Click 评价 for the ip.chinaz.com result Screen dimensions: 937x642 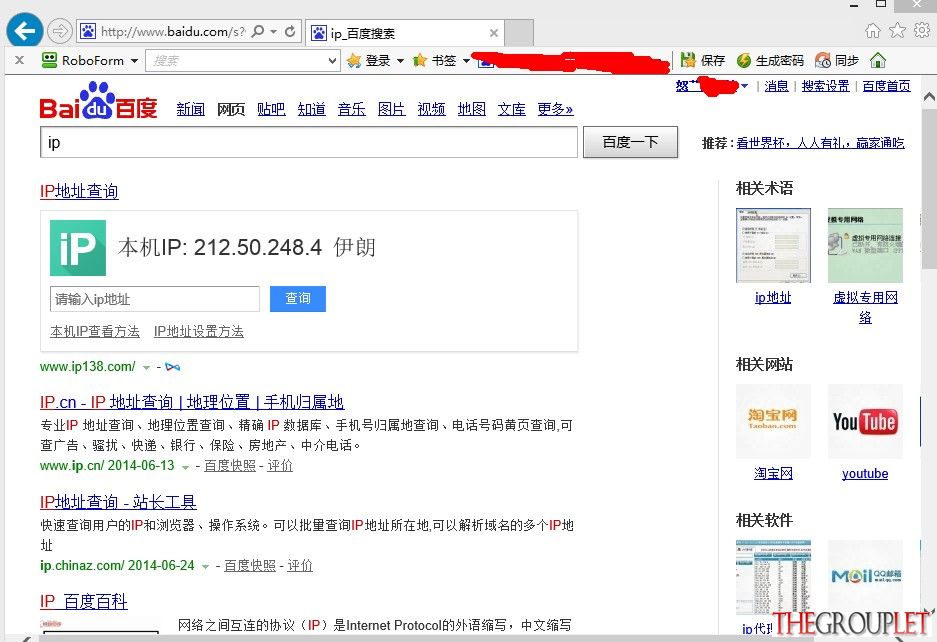point(300,565)
